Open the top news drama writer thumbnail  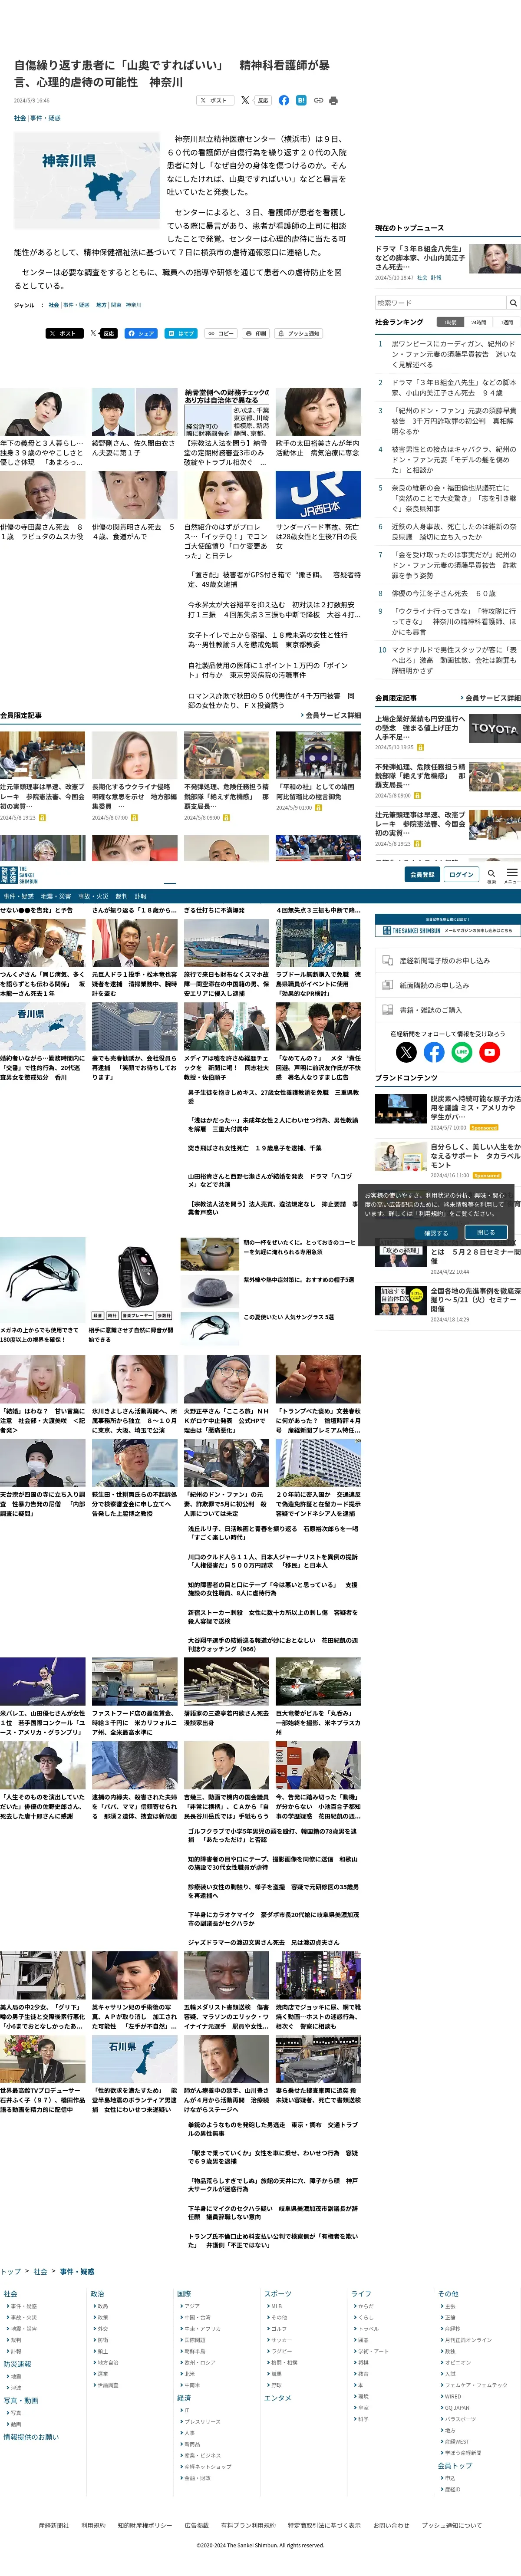click(x=495, y=259)
